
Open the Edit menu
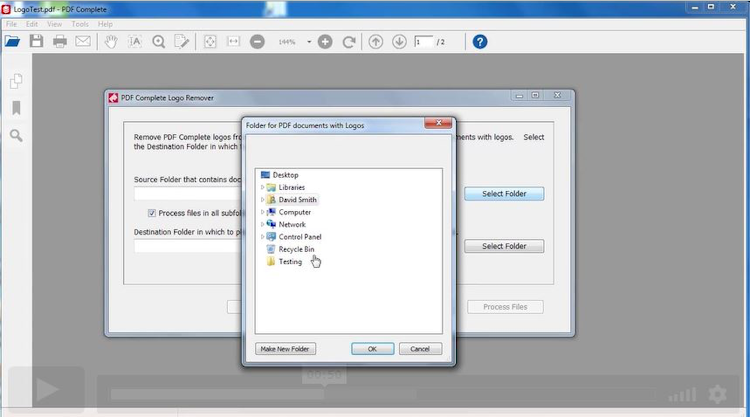[32, 24]
